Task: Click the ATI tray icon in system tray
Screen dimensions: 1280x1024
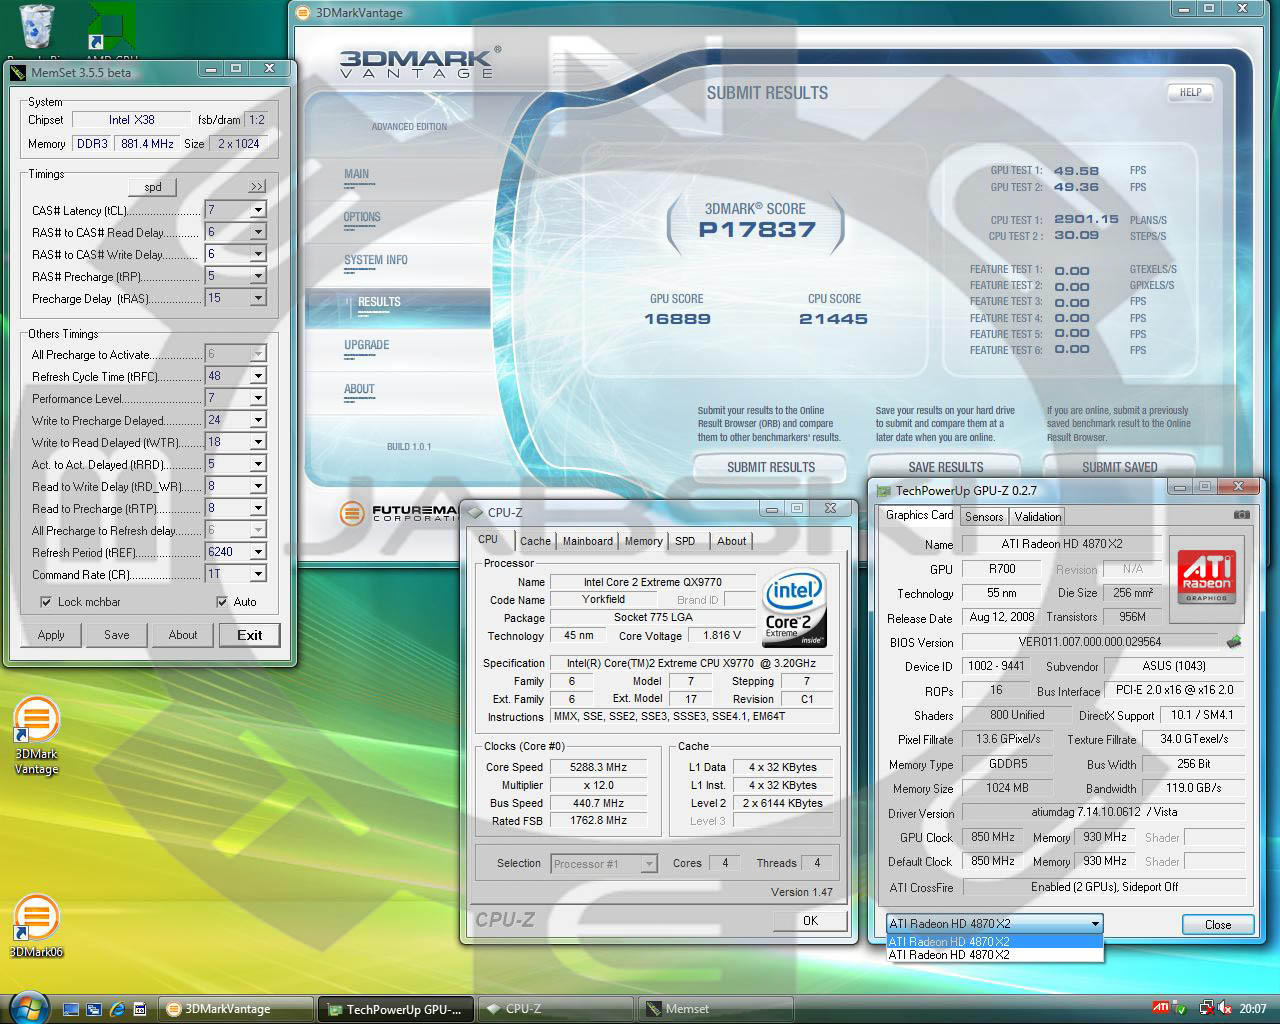Action: (1161, 1008)
